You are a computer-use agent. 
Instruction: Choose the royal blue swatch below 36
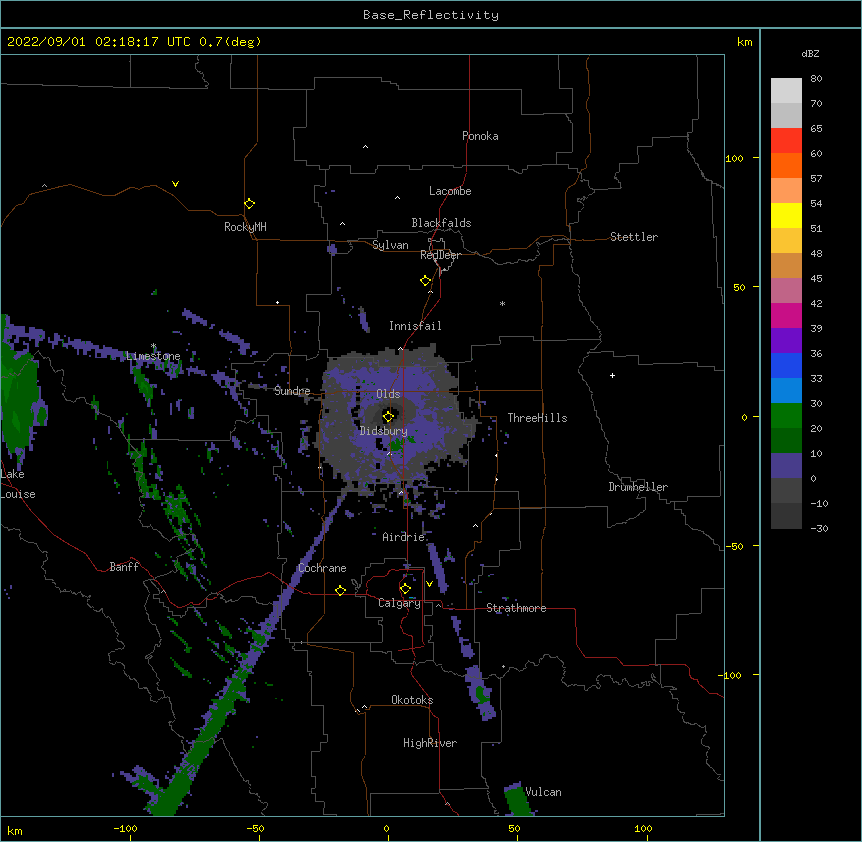pyautogui.click(x=786, y=365)
